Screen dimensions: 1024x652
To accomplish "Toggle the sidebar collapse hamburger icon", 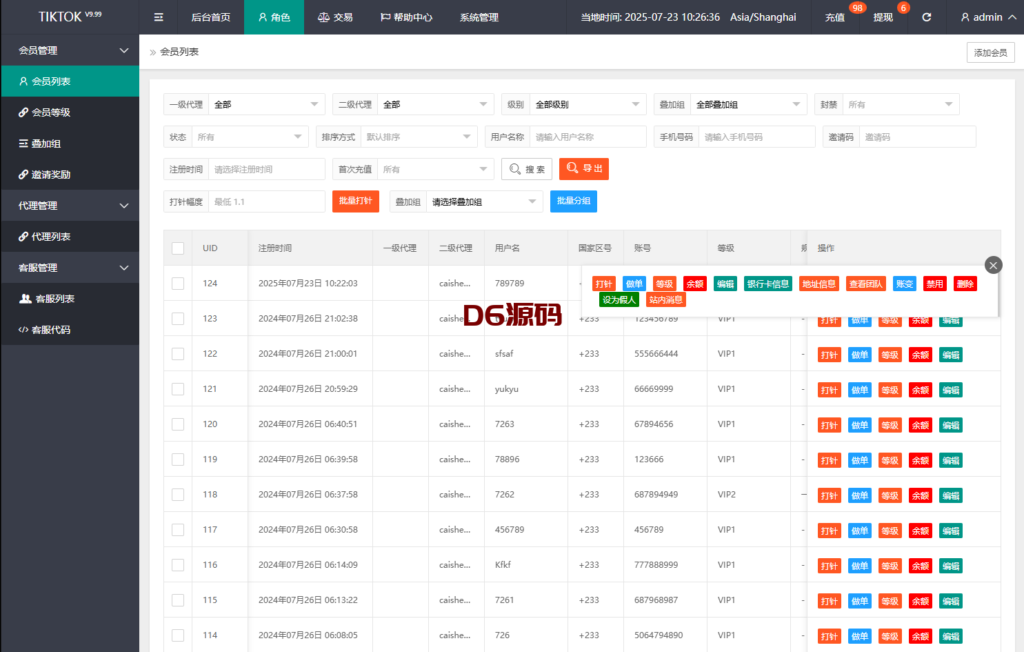I will click(x=159, y=17).
